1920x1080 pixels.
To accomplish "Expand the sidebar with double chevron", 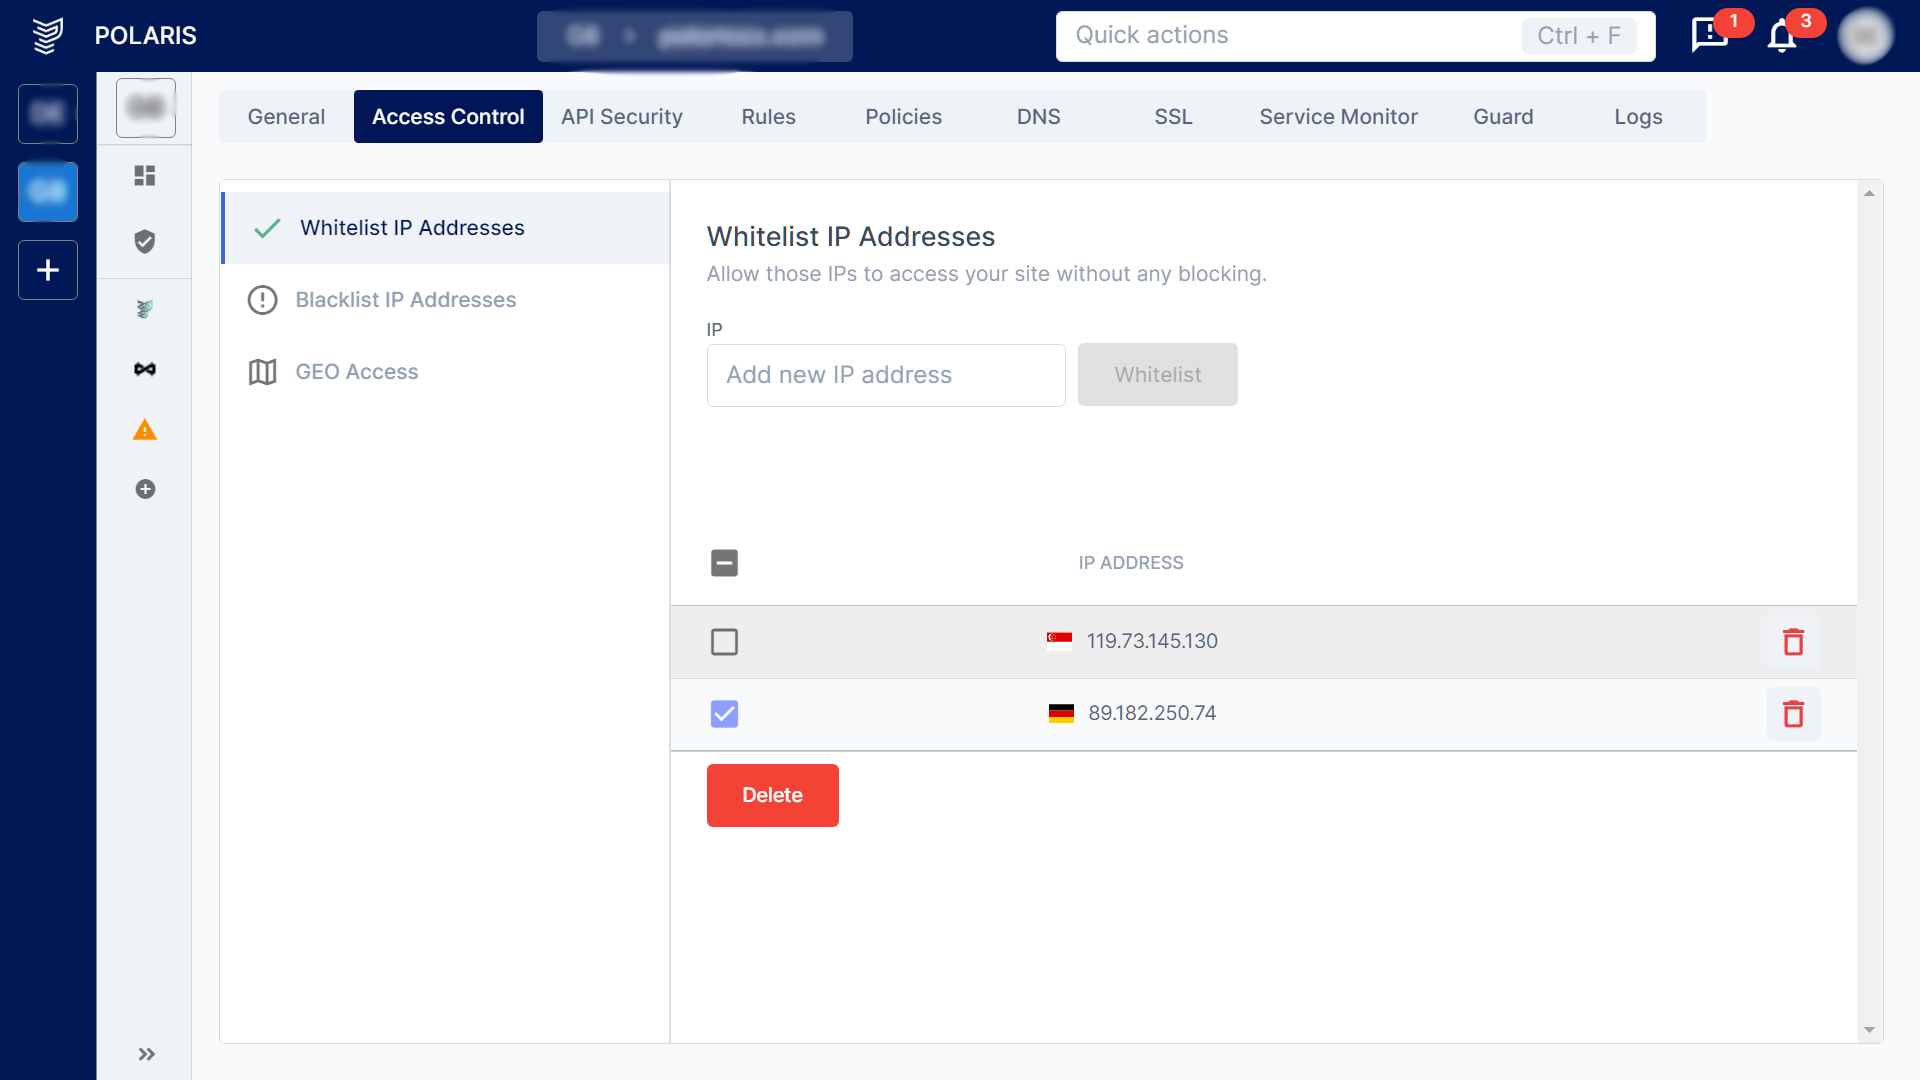I will (146, 1054).
